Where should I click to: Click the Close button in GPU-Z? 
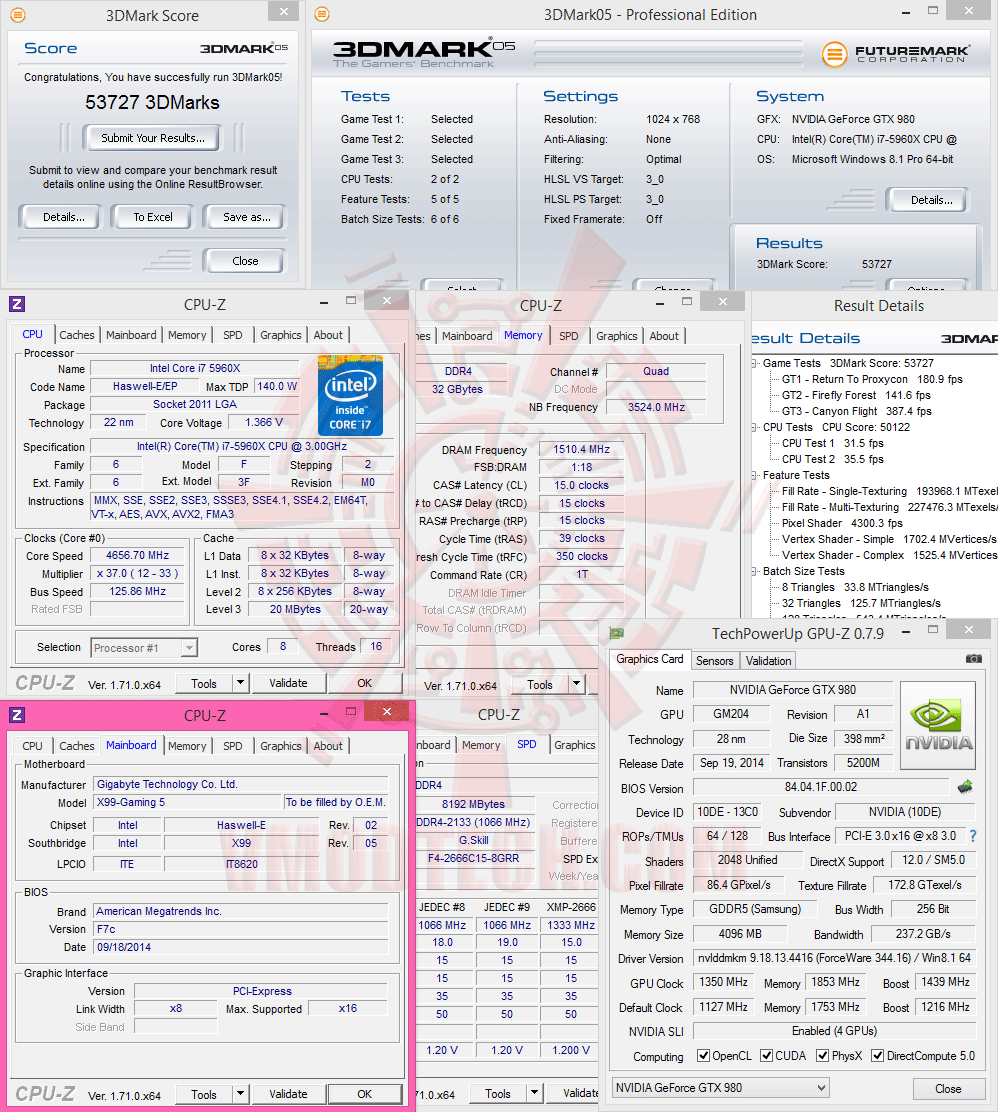(948, 1089)
